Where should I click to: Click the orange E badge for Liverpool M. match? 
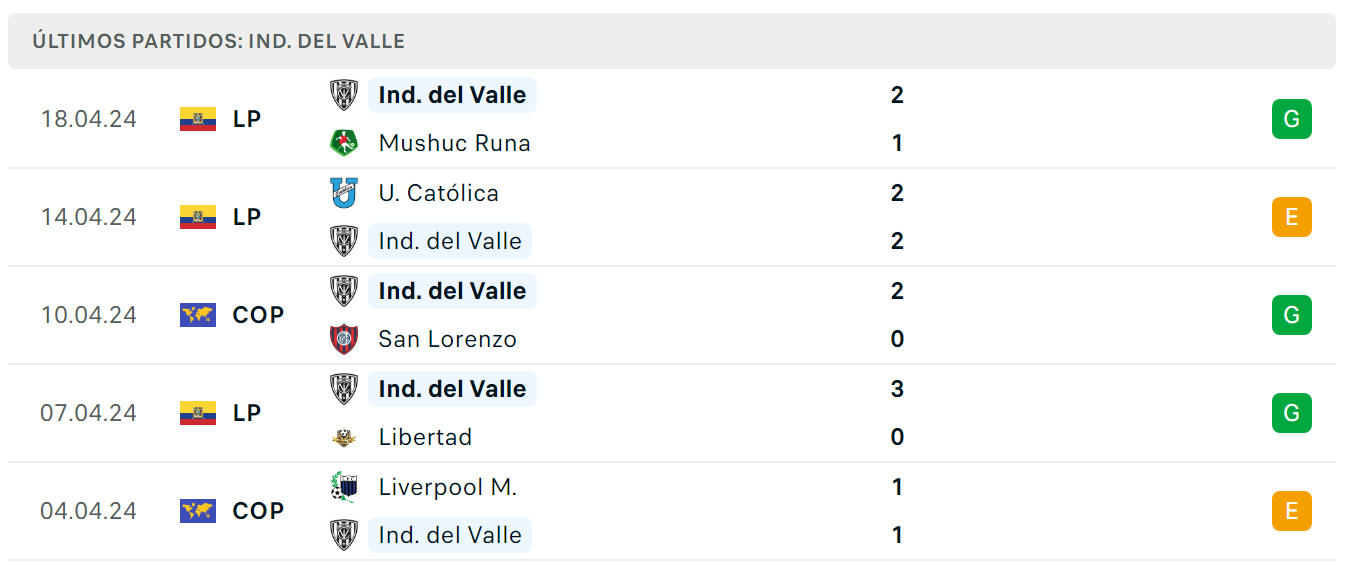pyautogui.click(x=1292, y=511)
